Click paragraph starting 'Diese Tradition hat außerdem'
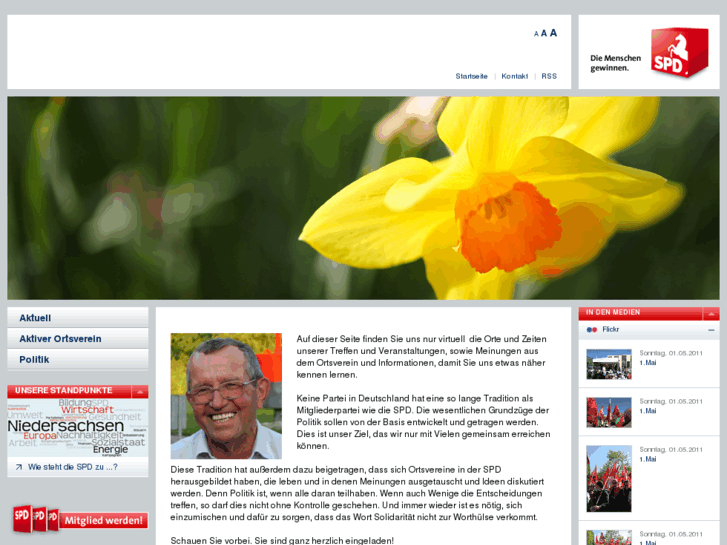 pyautogui.click(x=356, y=493)
